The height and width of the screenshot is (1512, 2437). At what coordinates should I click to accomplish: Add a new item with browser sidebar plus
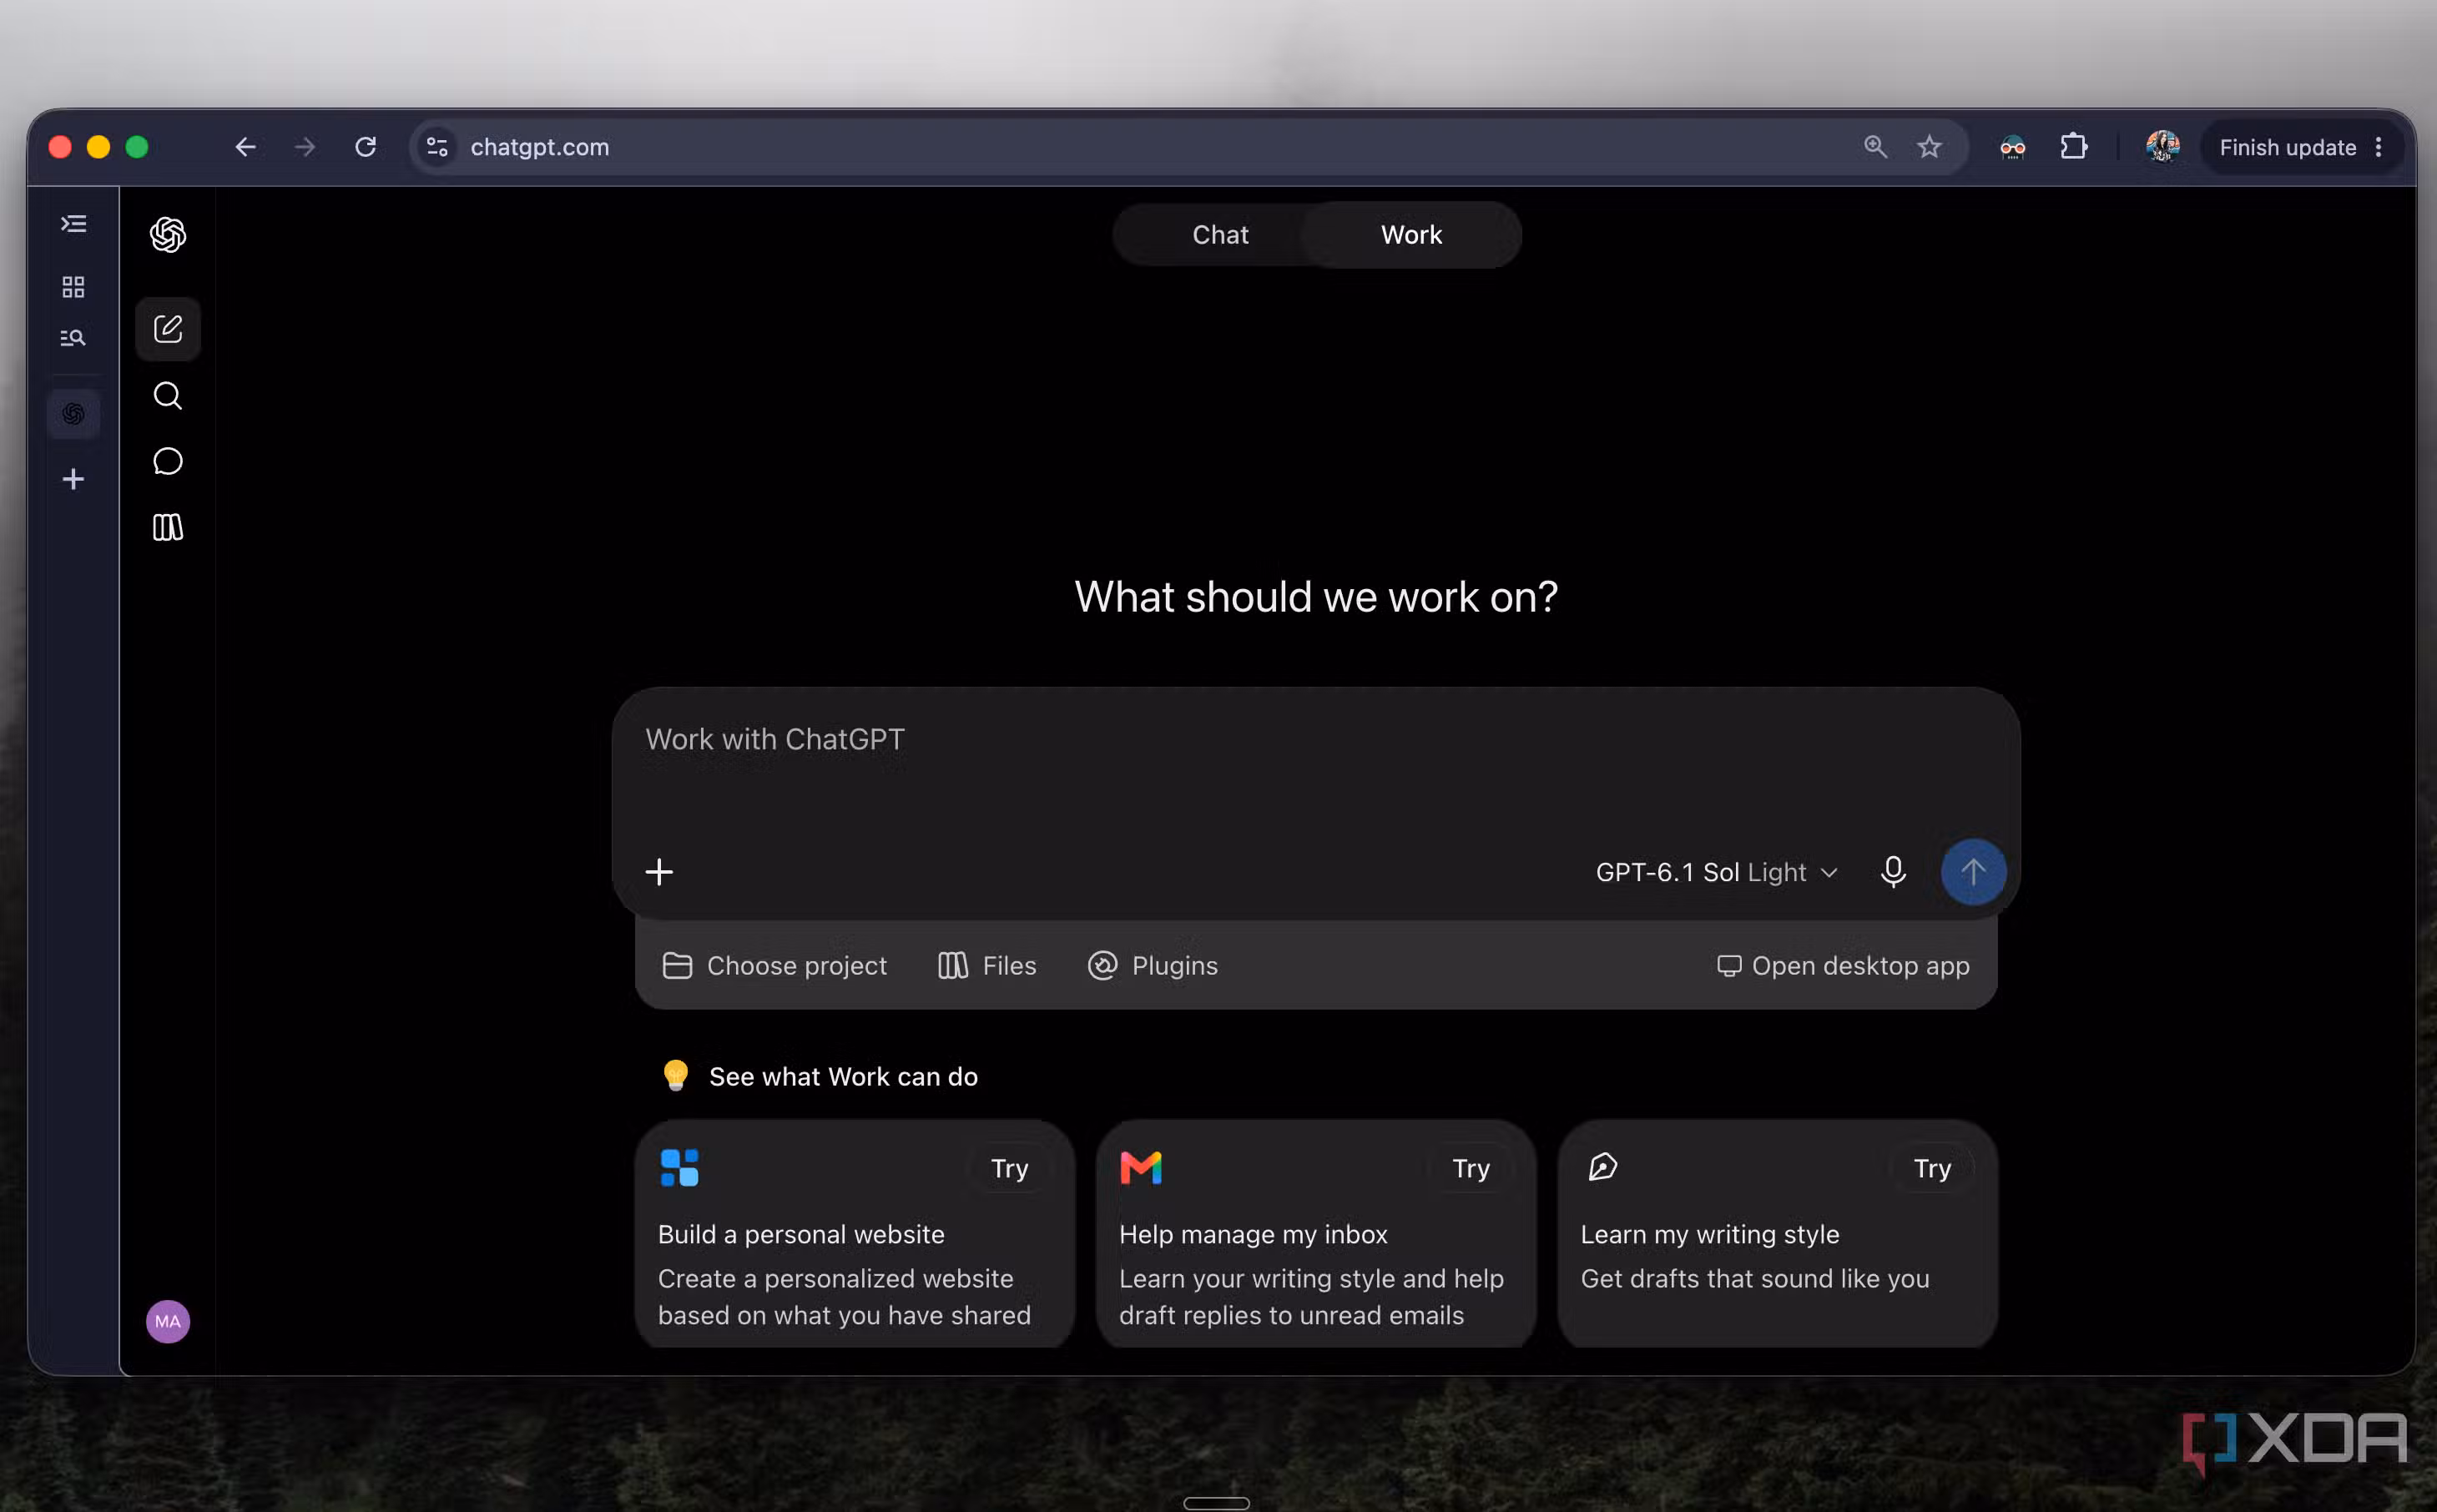[x=73, y=479]
